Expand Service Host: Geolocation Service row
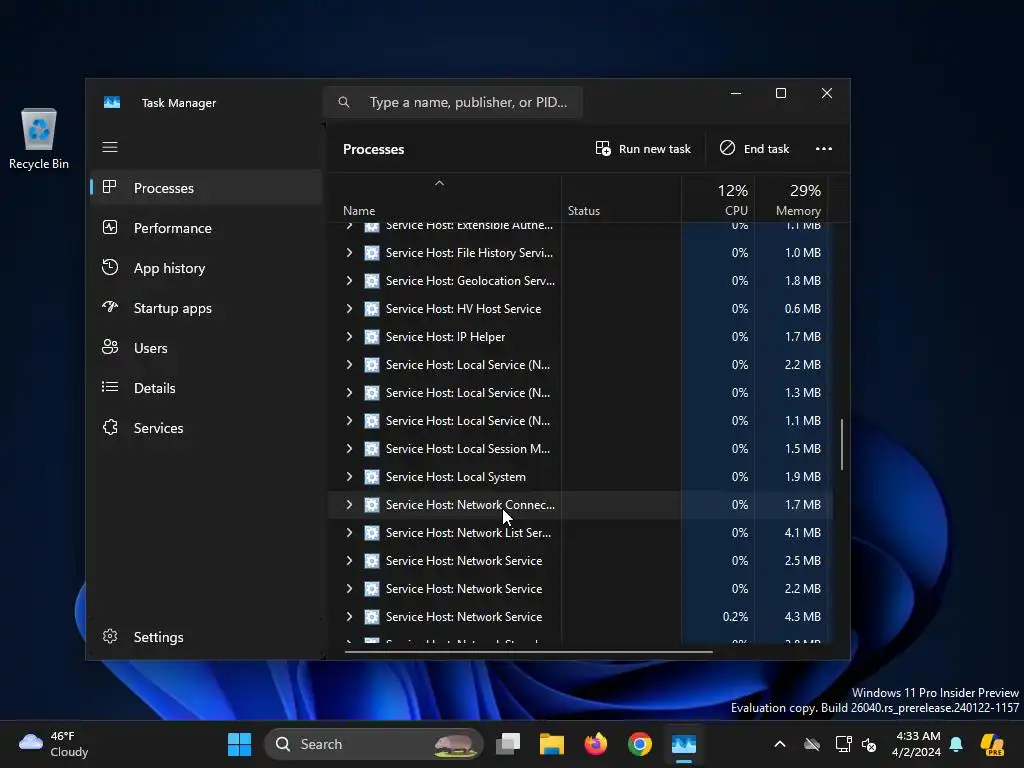Screen dimensions: 1024x768 click(349, 281)
